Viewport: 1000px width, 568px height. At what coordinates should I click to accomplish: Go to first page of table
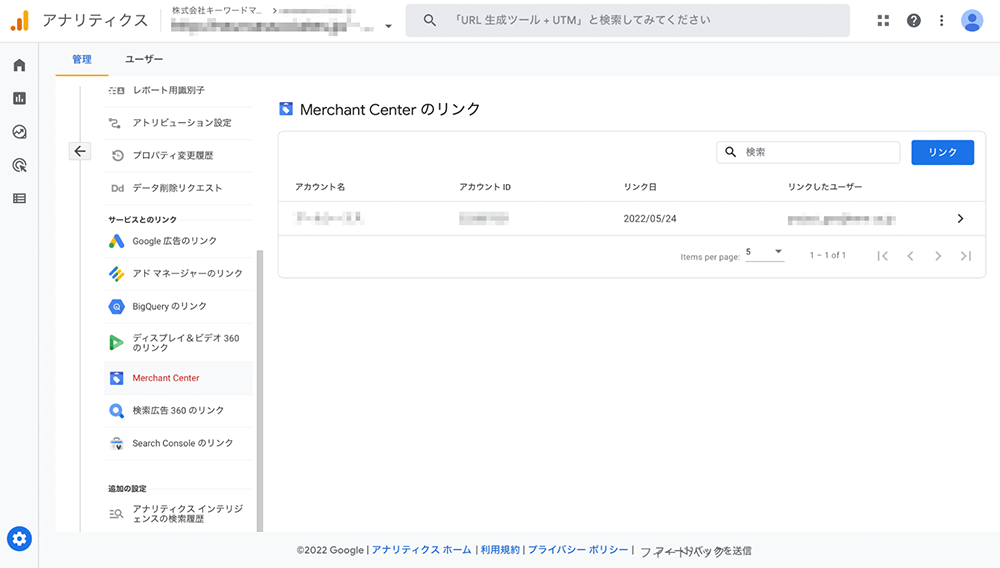point(883,256)
